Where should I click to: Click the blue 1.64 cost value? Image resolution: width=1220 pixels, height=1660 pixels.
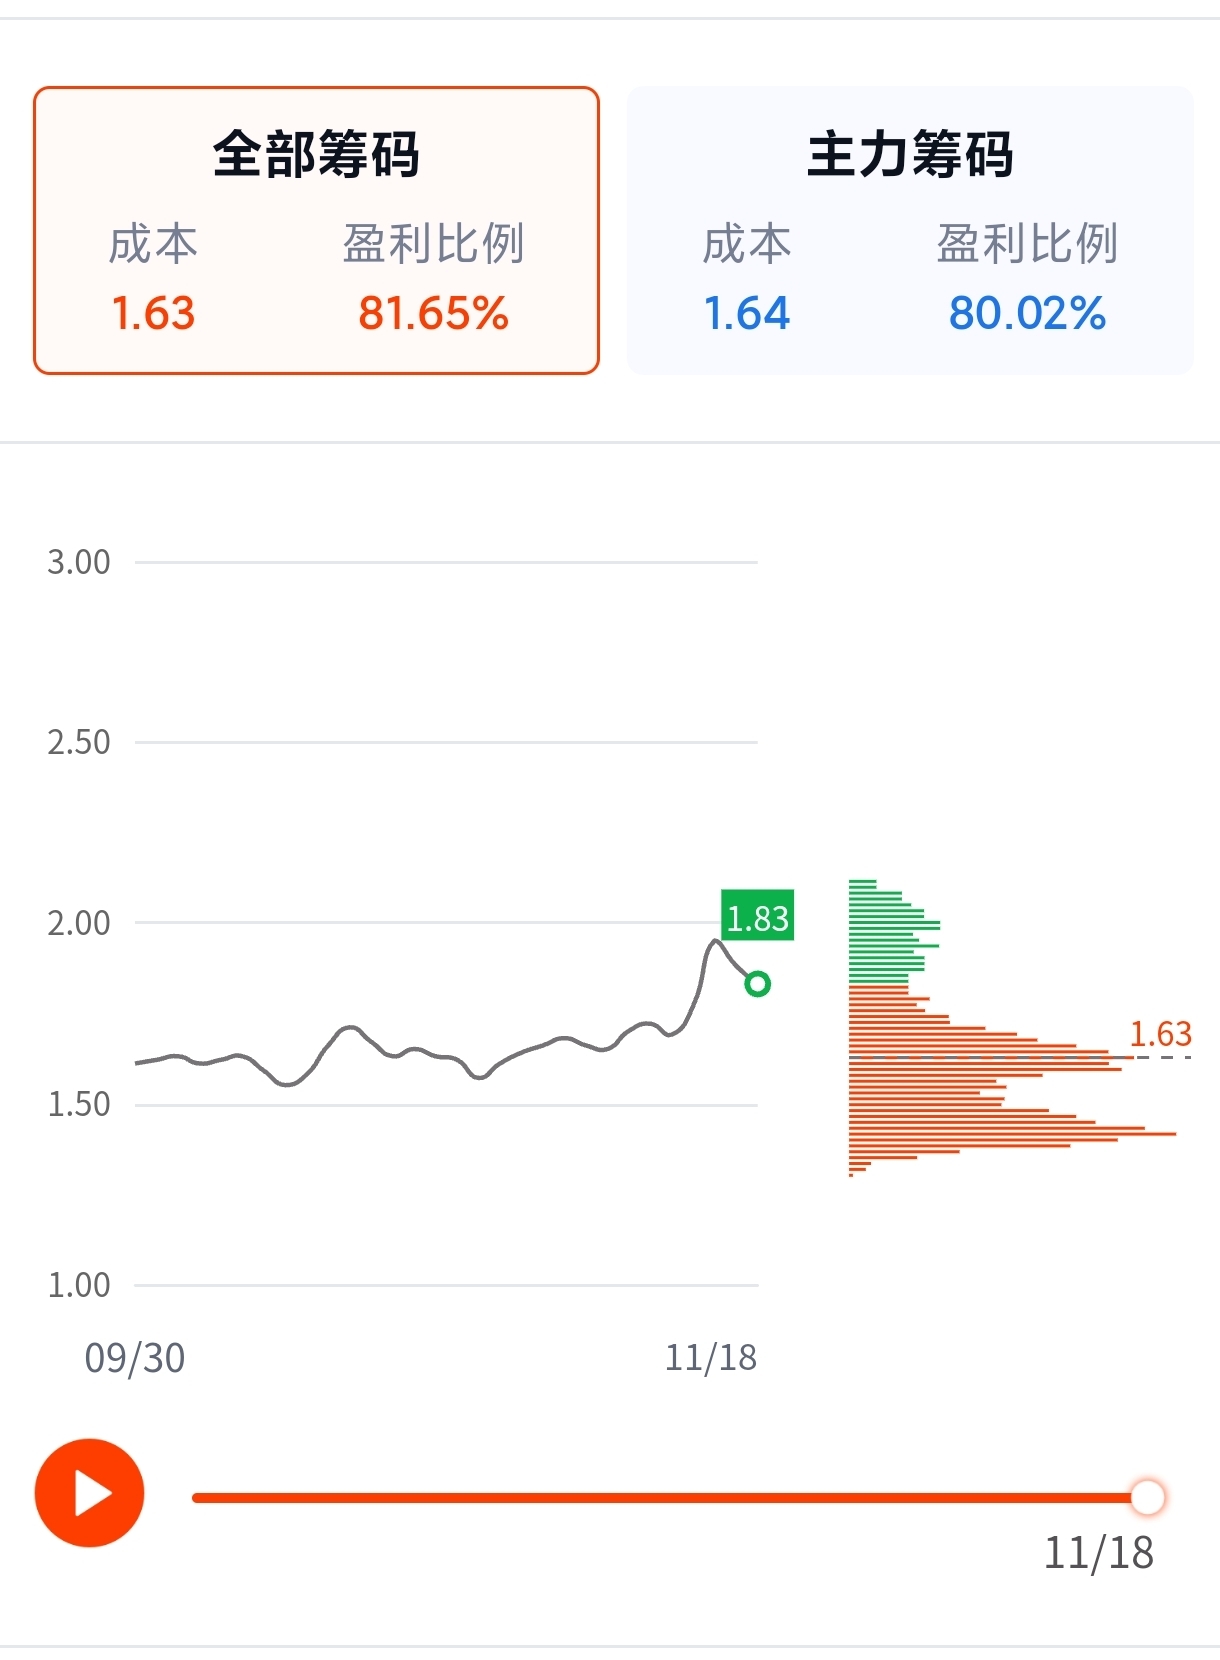point(747,313)
